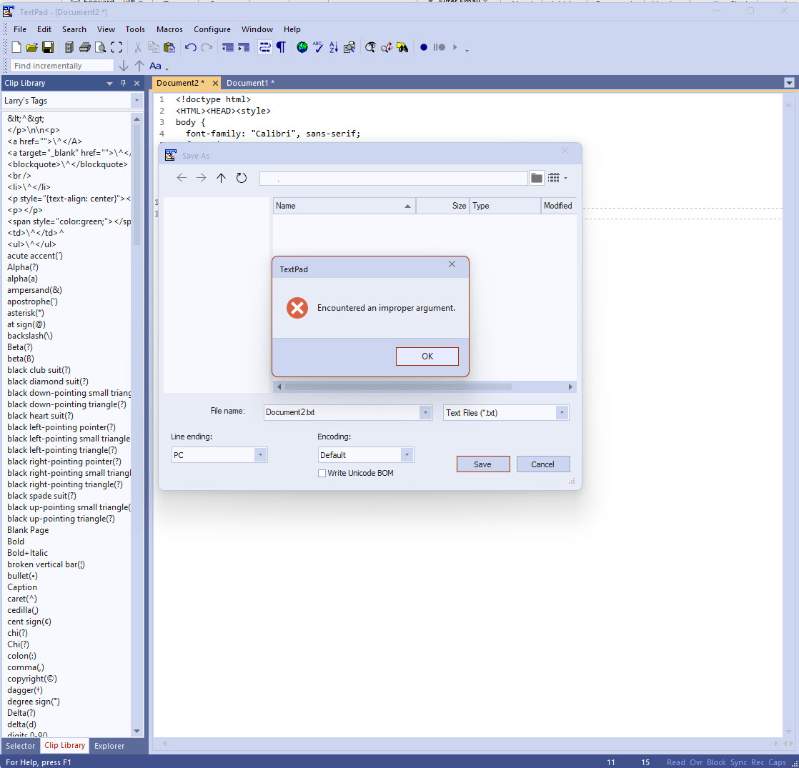Viewport: 799px width, 768px height.
Task: Click the find previous up arrow
Action: coord(139,66)
